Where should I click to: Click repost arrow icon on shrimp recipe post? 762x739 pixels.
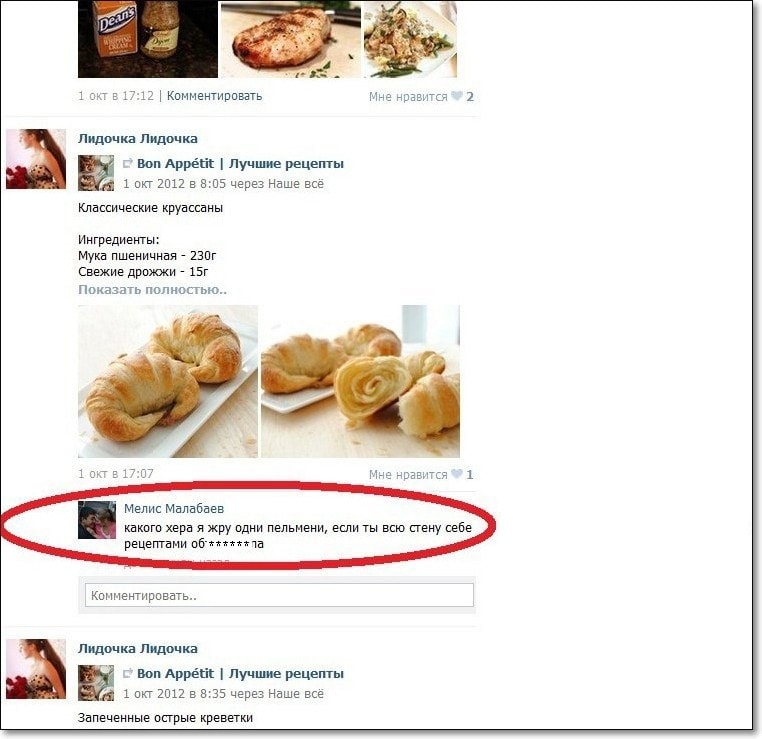[128, 673]
